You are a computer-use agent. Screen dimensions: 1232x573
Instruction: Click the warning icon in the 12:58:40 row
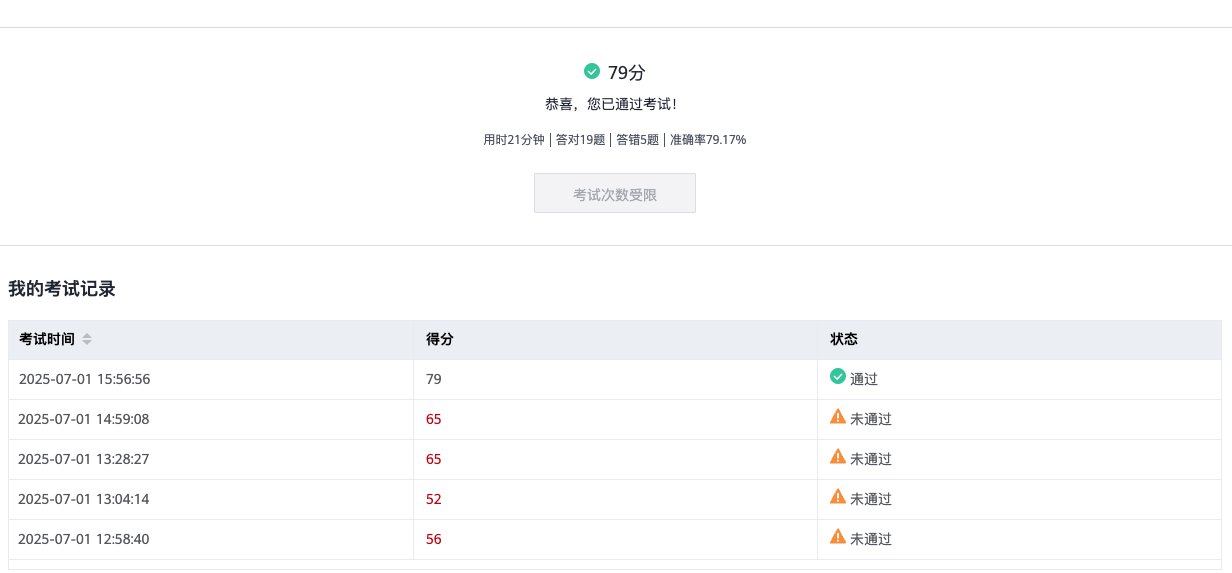838,537
